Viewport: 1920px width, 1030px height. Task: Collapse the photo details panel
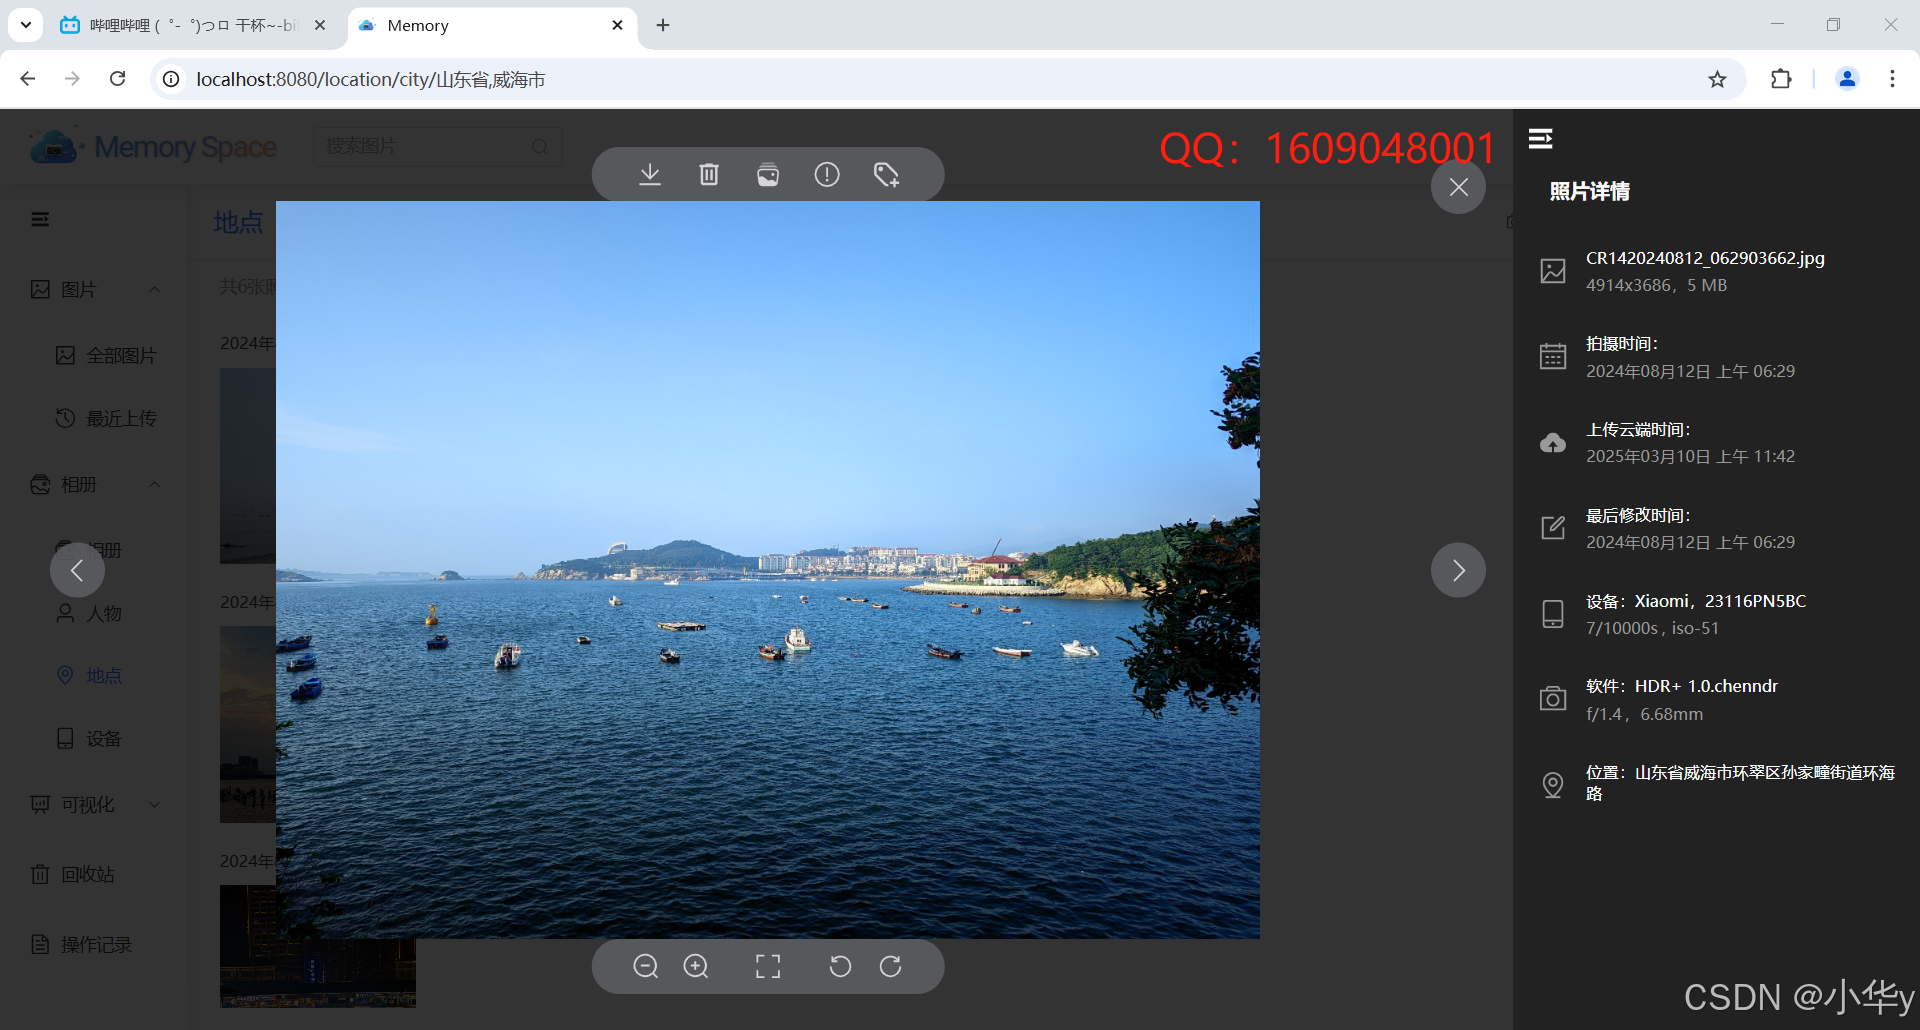[x=1541, y=139]
